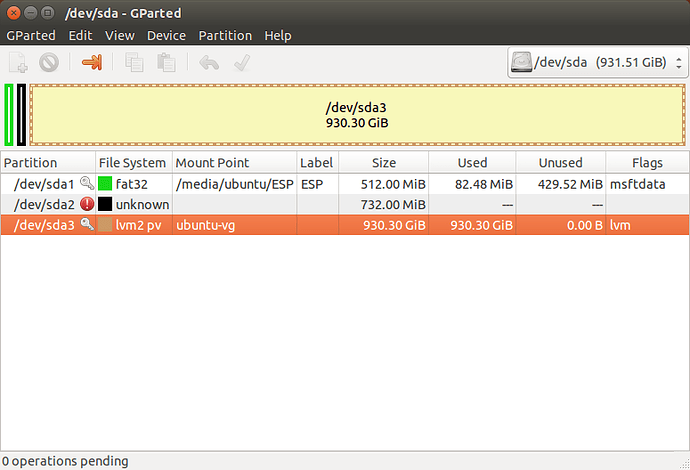Click the red warning icon beside /dev/sda2
Image resolution: width=690 pixels, height=470 pixels.
(x=87, y=204)
